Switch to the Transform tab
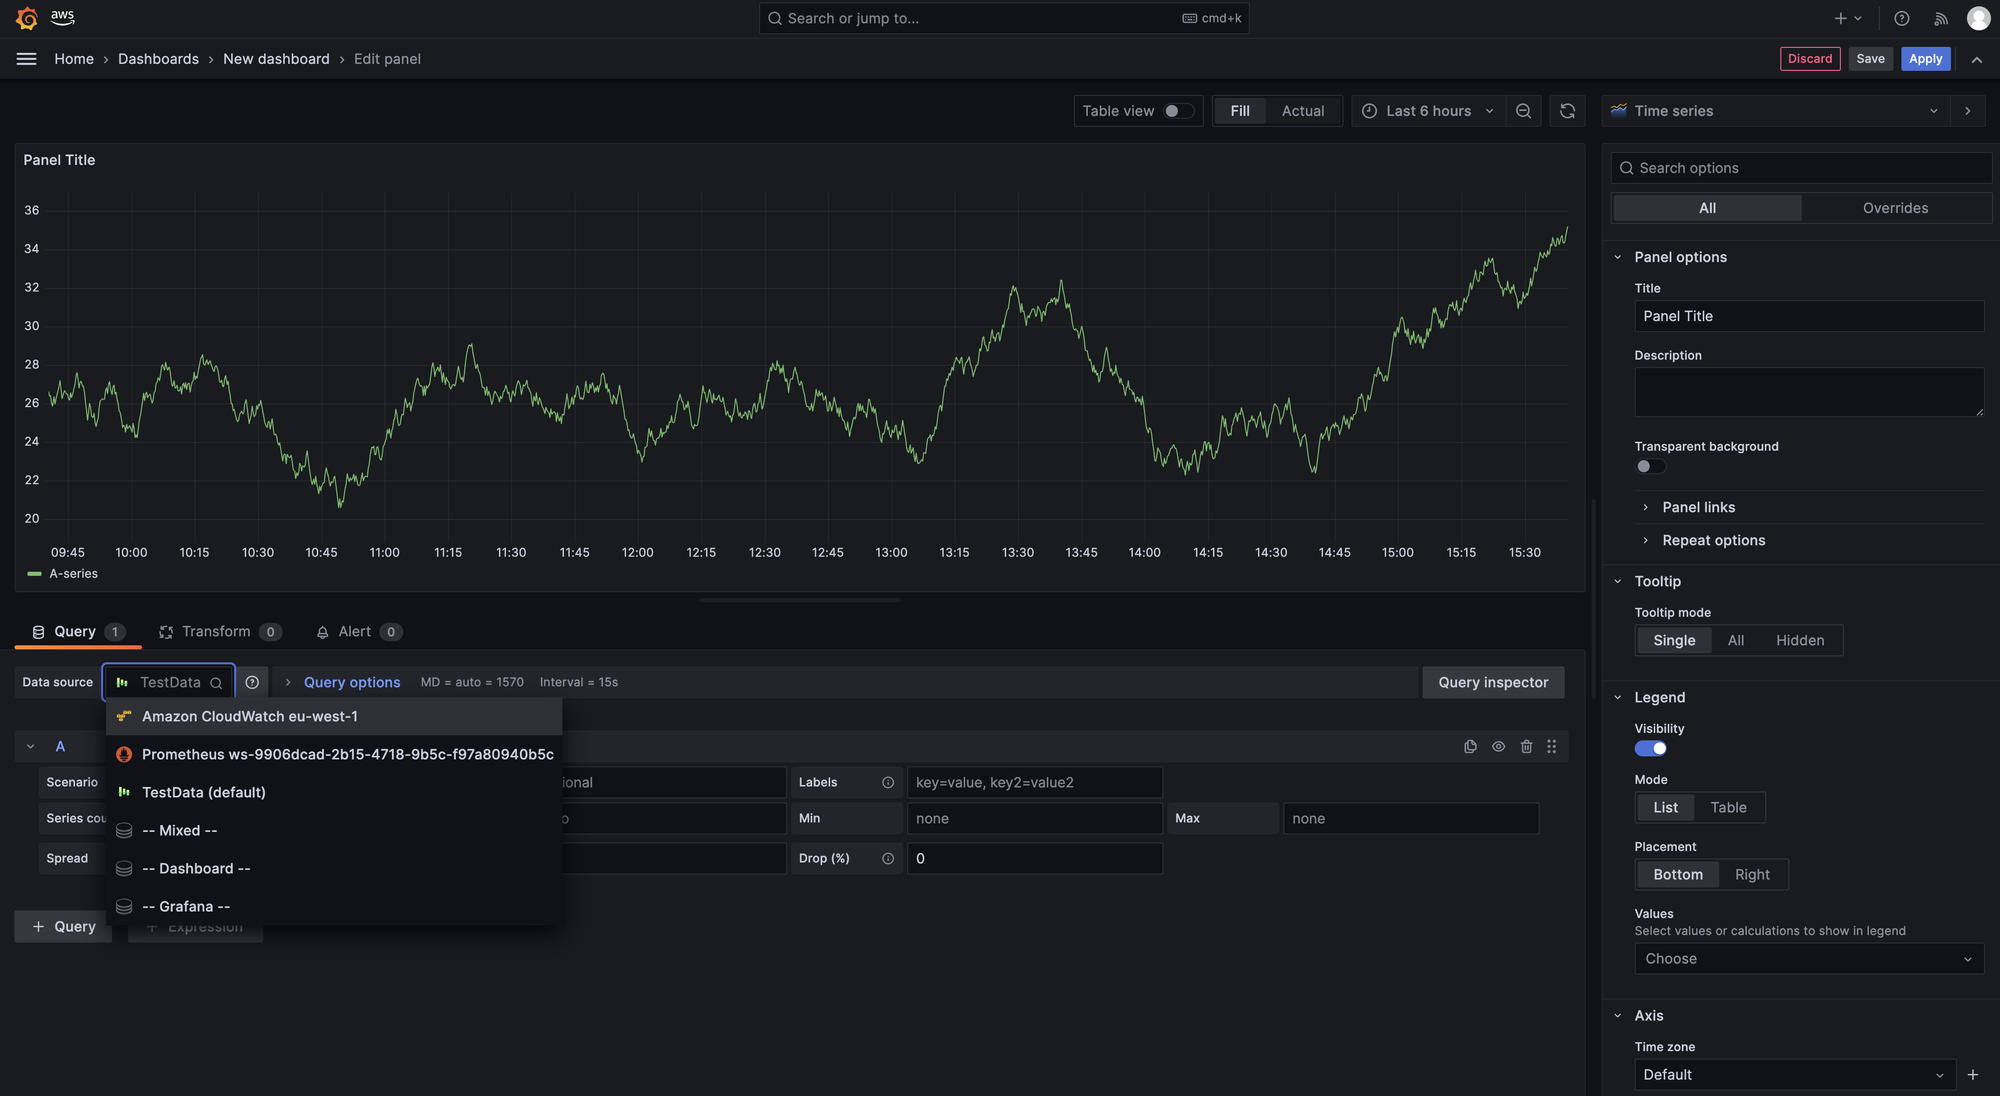The image size is (2000, 1096). [216, 632]
